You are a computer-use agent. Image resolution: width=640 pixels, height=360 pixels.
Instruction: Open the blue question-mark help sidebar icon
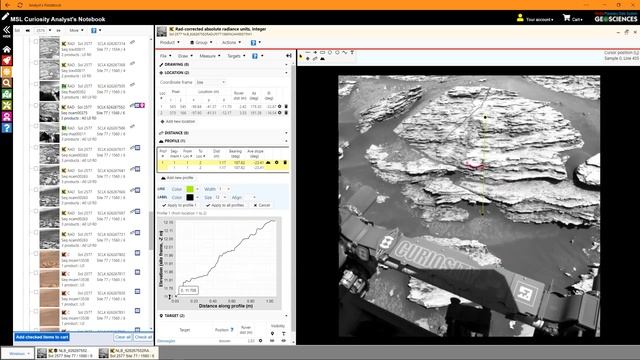(7, 128)
